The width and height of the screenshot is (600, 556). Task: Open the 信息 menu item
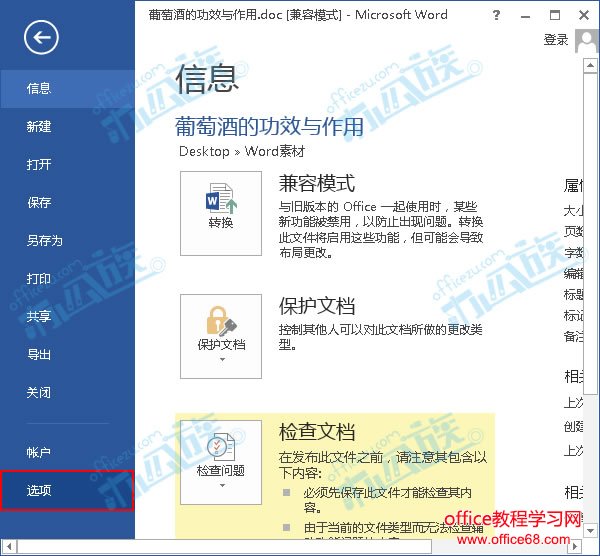pyautogui.click(x=67, y=88)
